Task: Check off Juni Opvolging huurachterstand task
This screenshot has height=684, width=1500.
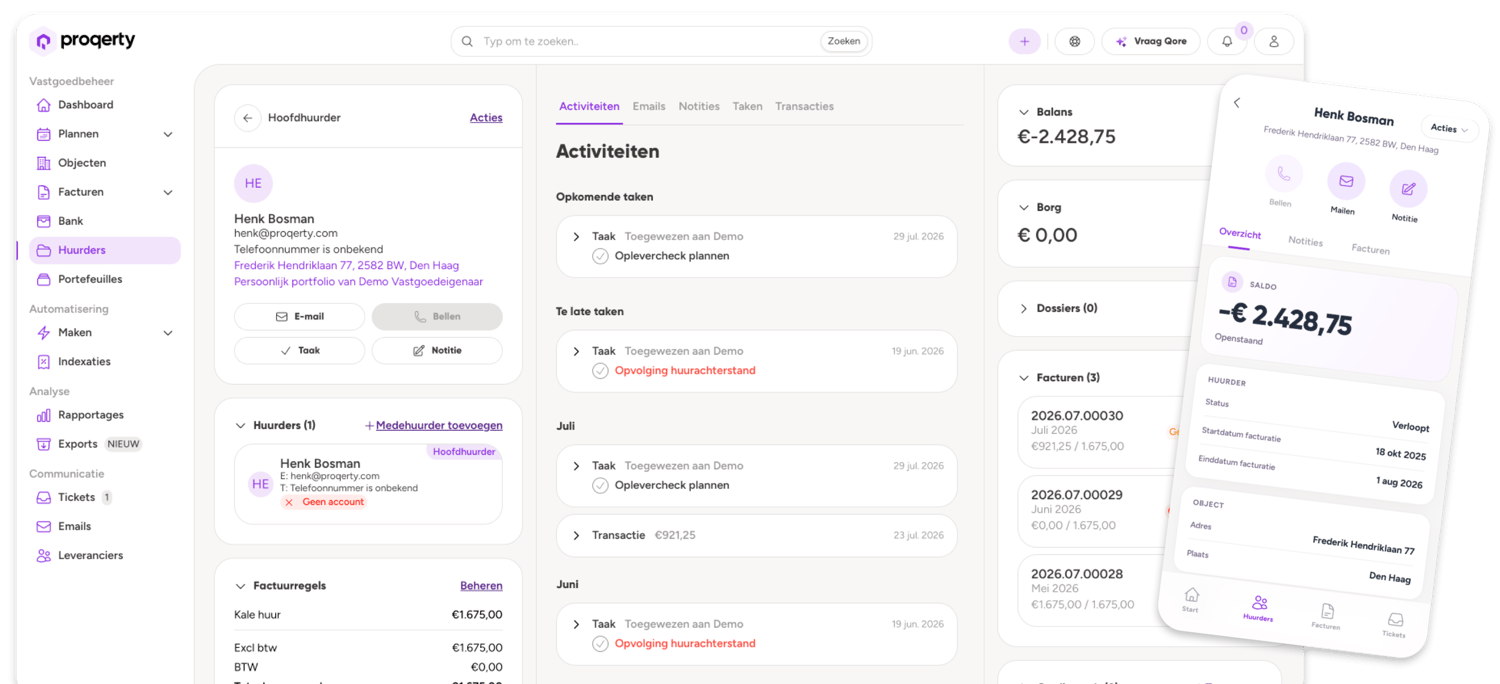Action: (x=600, y=644)
